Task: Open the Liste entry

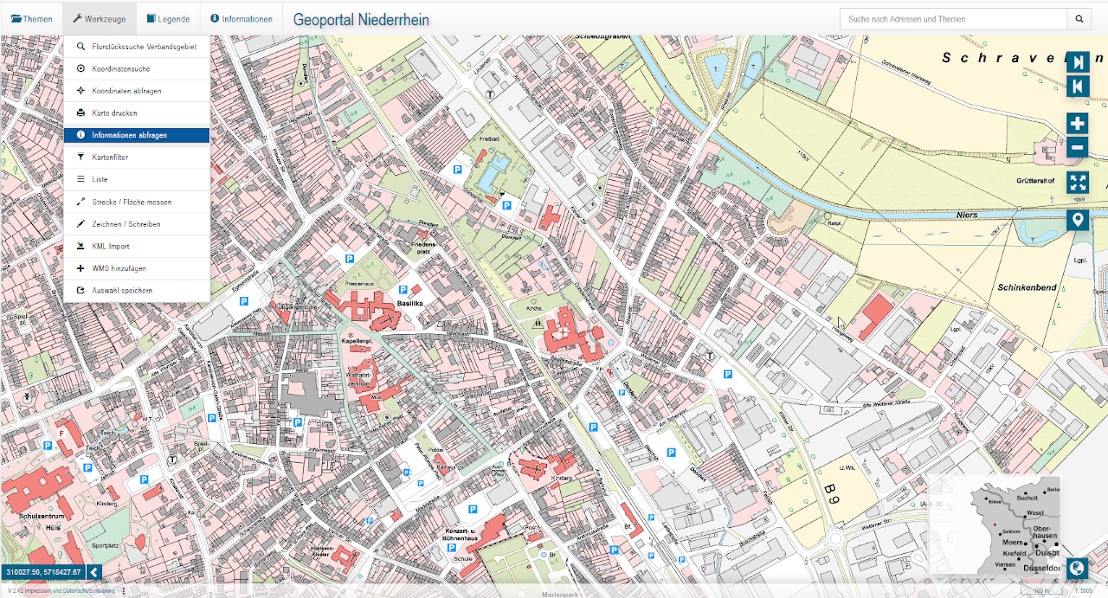Action: (x=136, y=180)
